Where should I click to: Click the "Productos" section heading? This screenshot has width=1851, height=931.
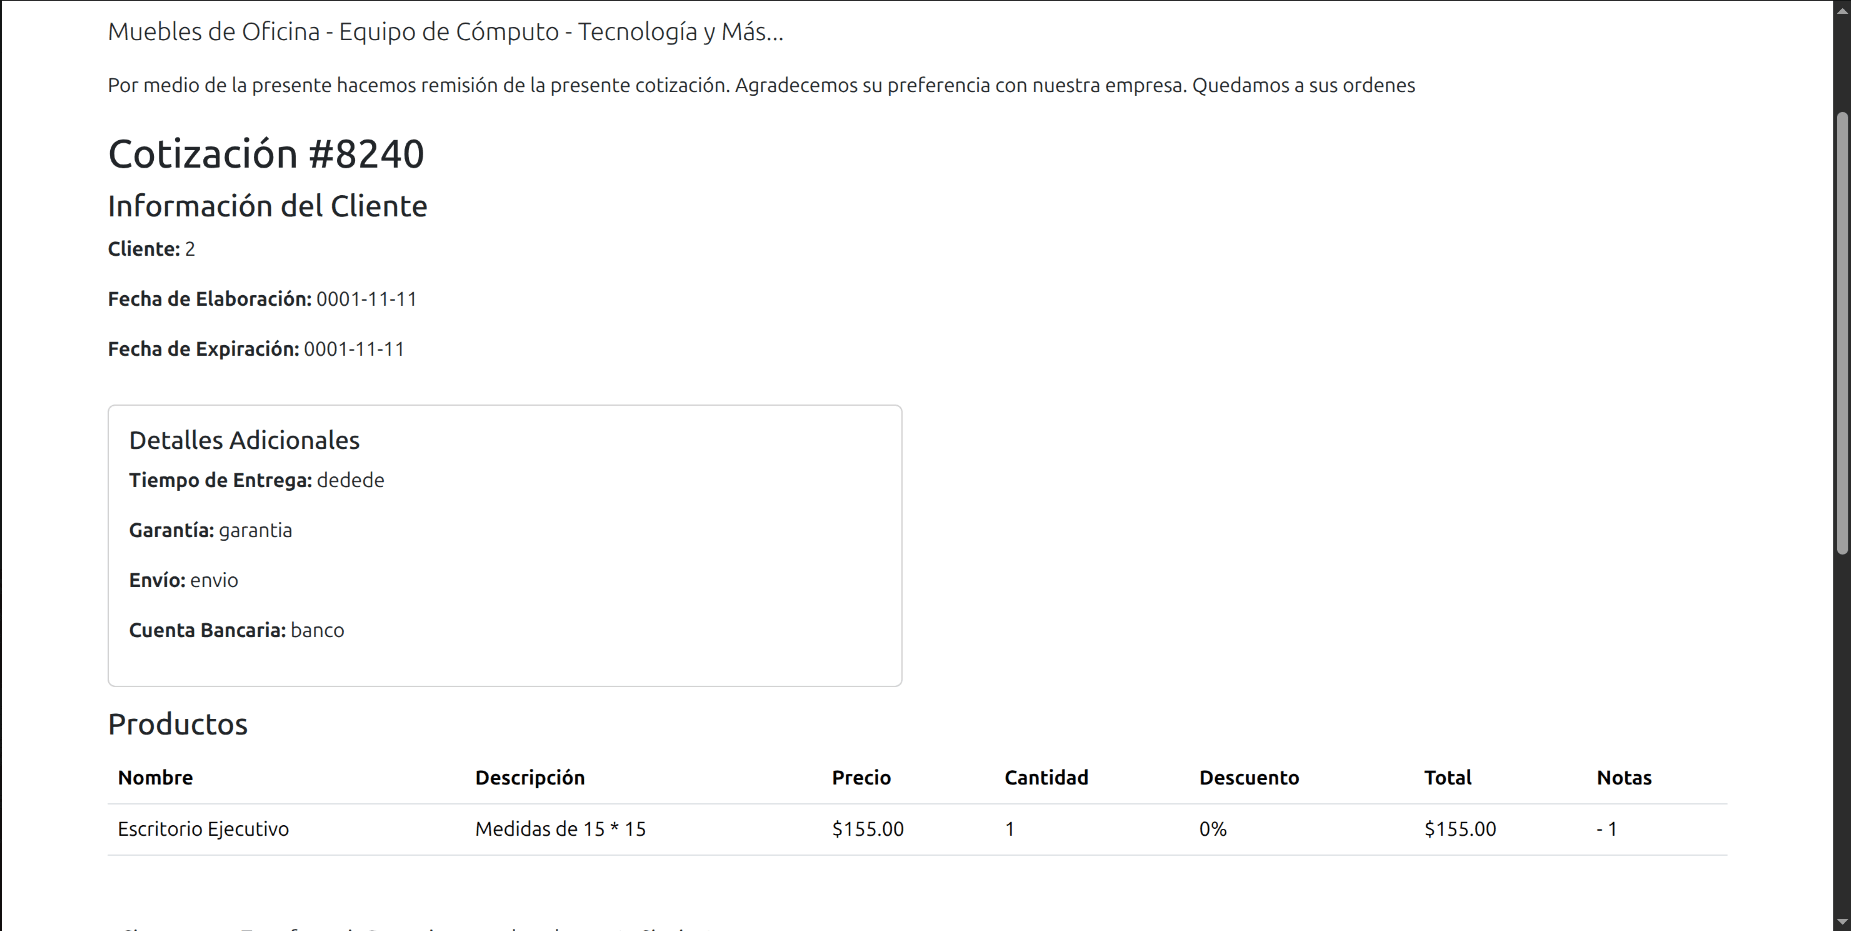click(x=177, y=724)
